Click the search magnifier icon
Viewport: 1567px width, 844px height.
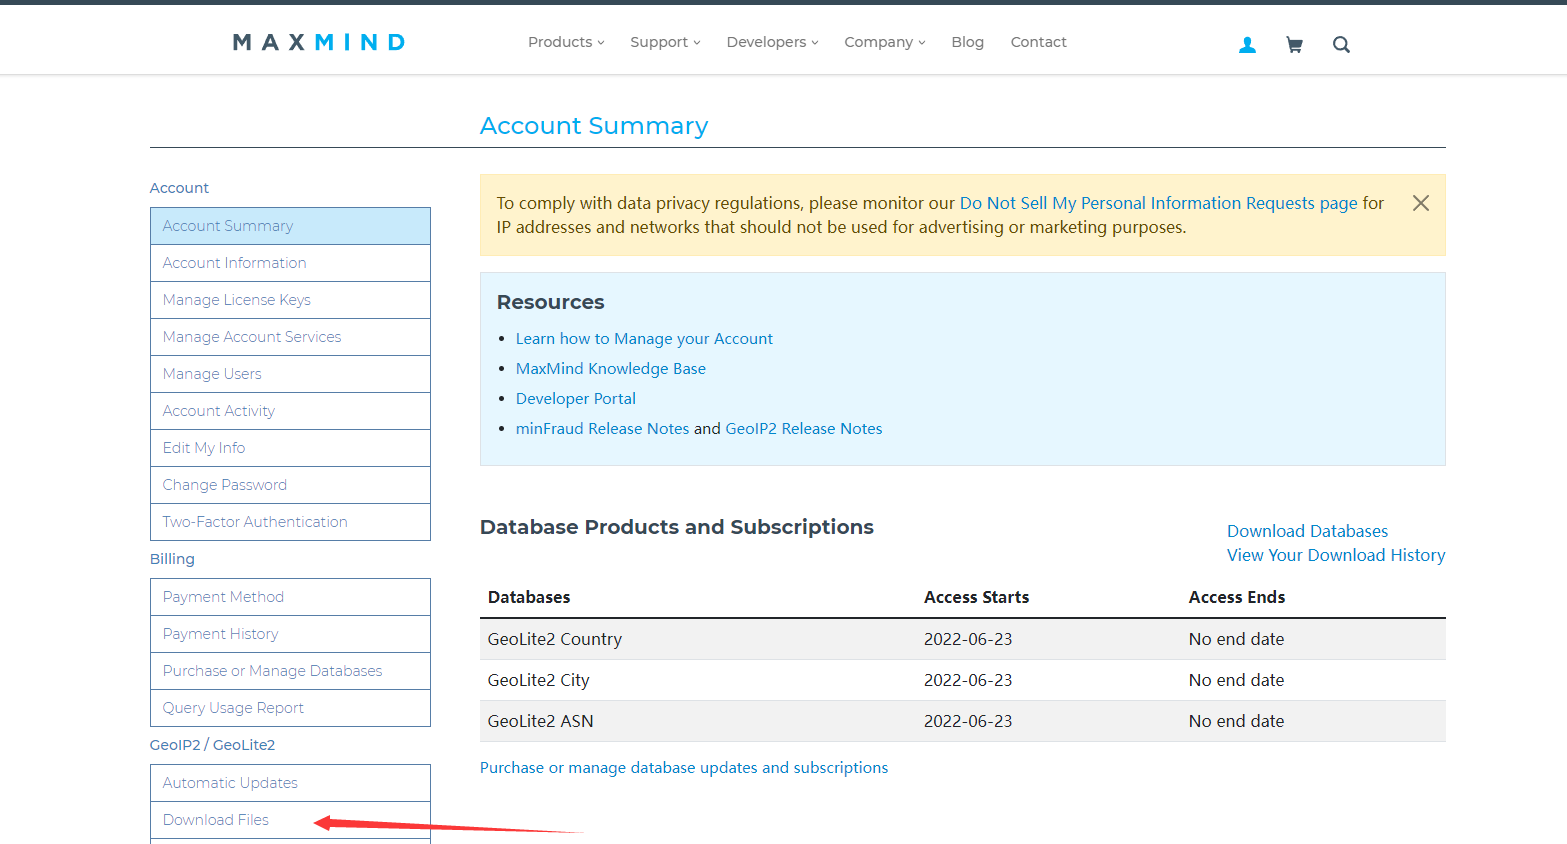tap(1341, 45)
